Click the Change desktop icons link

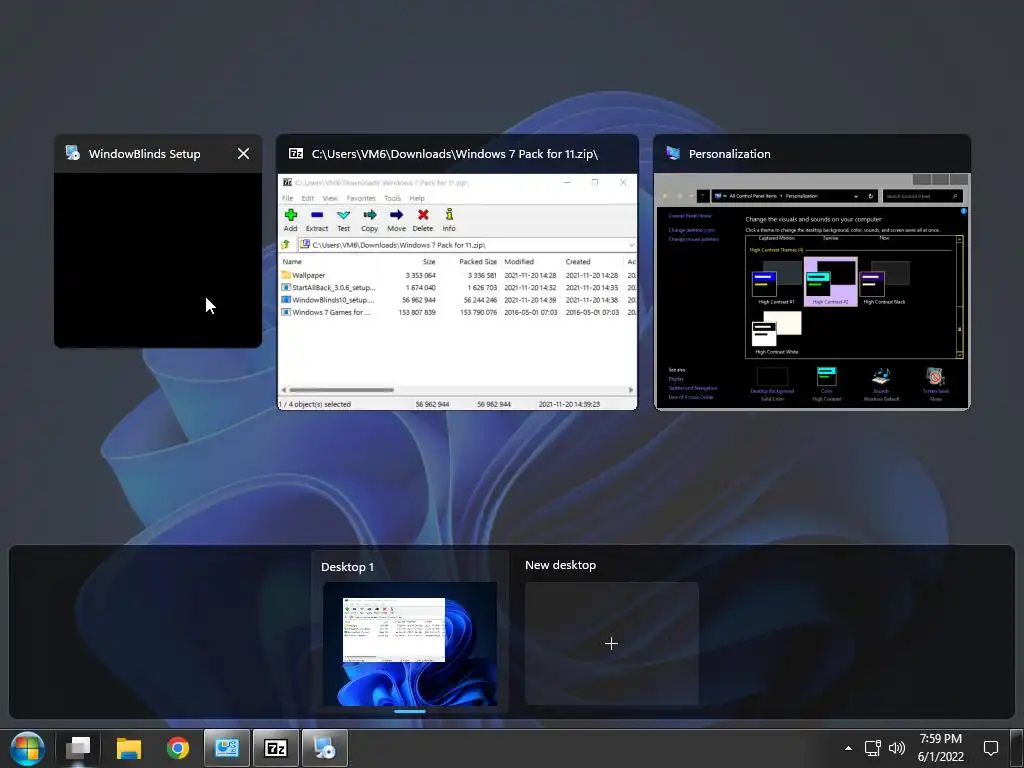point(691,231)
